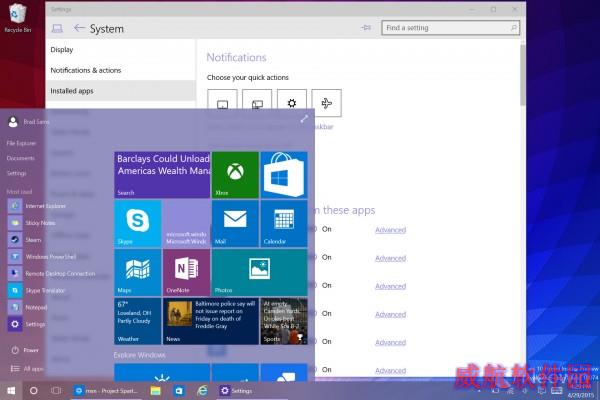This screenshot has height=400, width=600.
Task: Click the Advanced link for the first app
Action: tap(390, 230)
